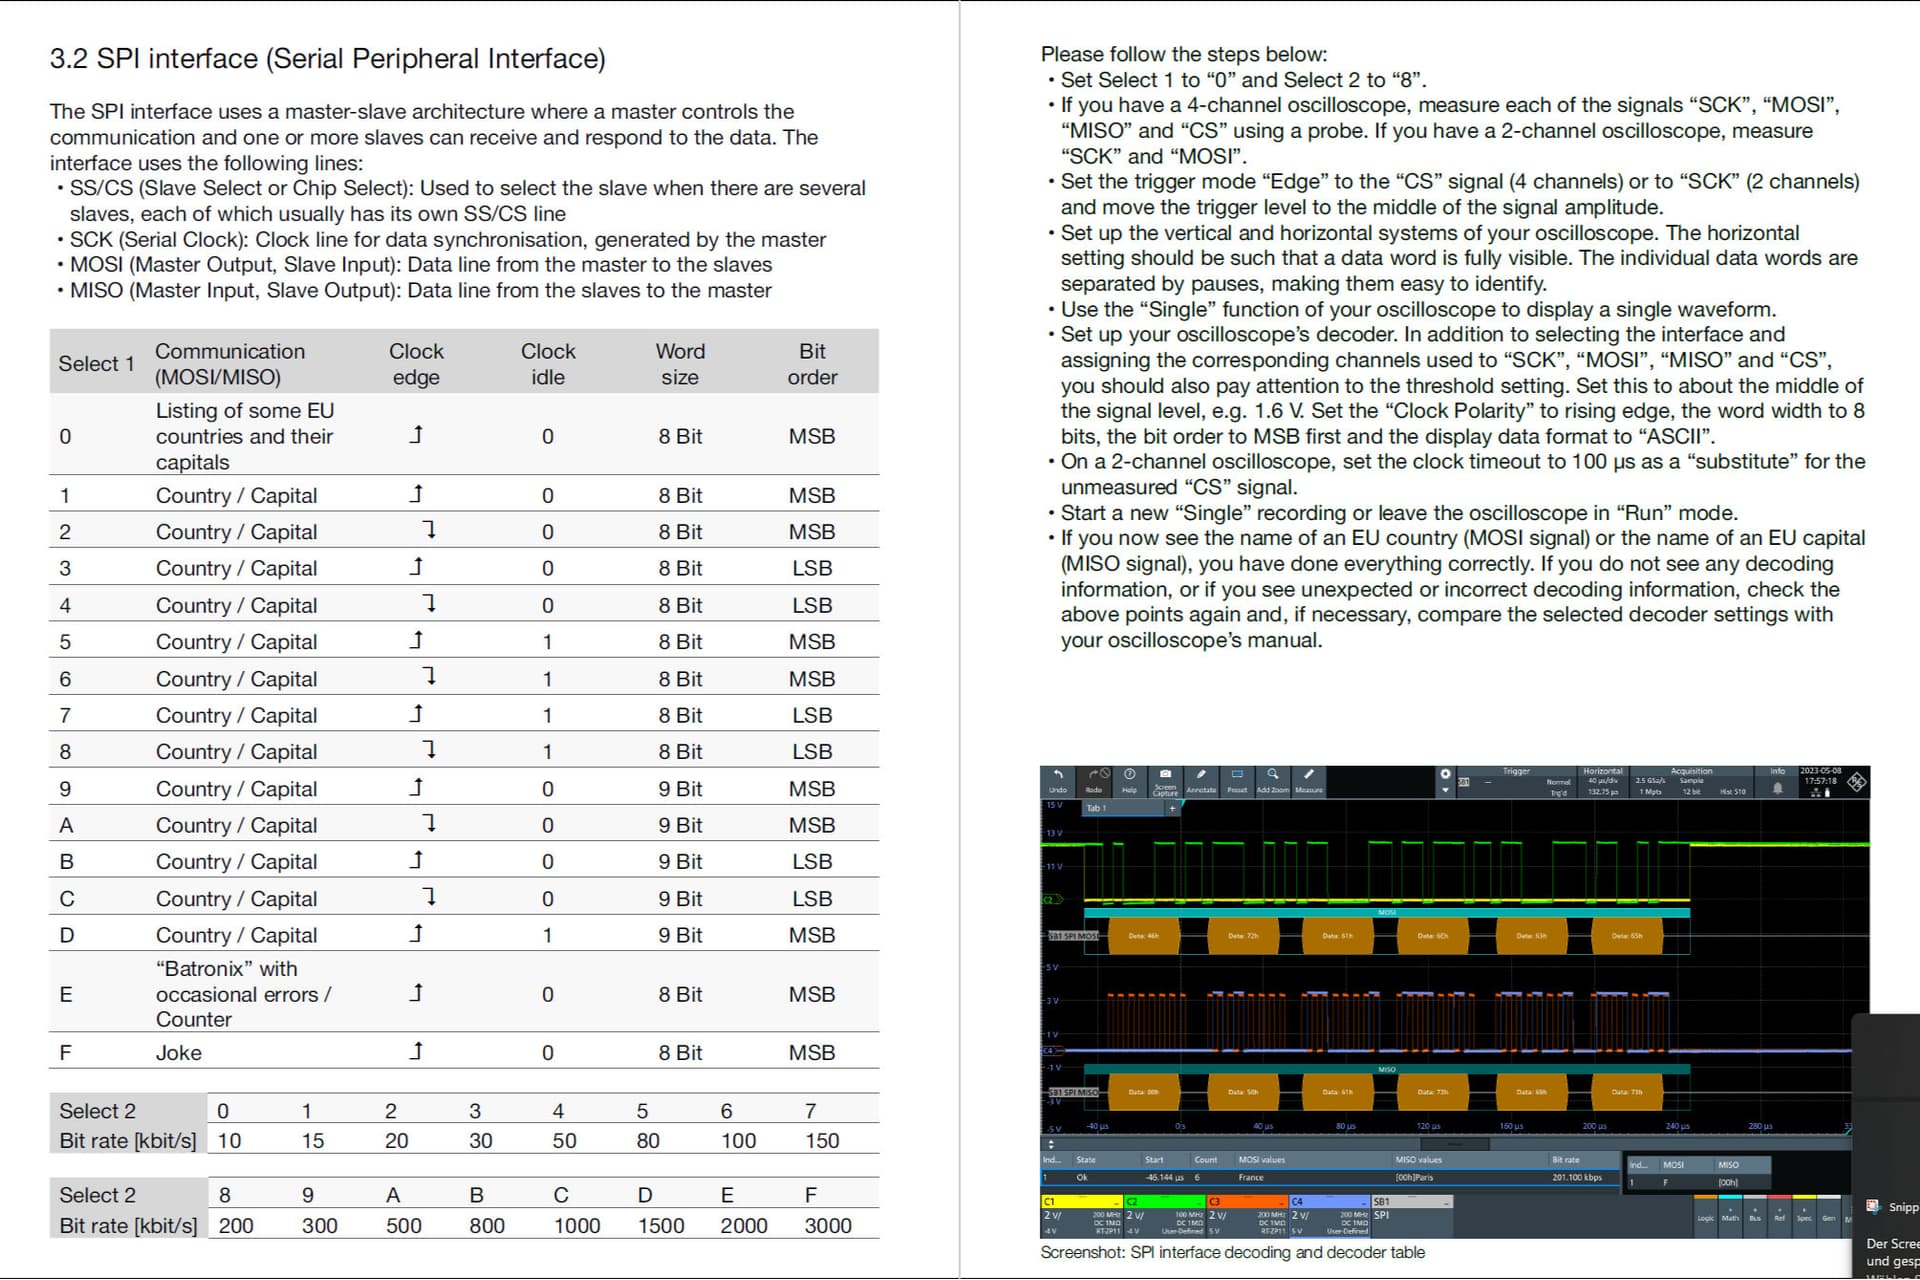Open the settings gear icon
Screen dimensions: 1920x1280
pos(1445,773)
